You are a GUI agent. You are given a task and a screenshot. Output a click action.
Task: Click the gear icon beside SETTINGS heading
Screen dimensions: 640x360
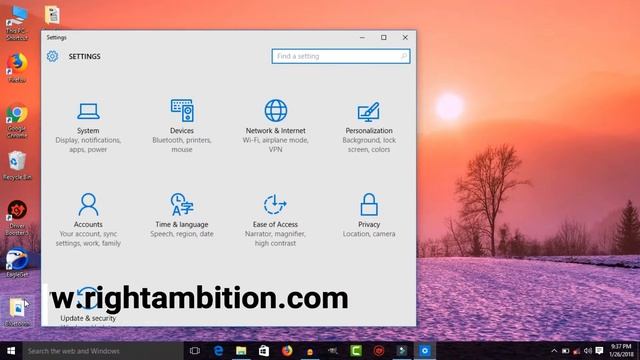[x=52, y=56]
